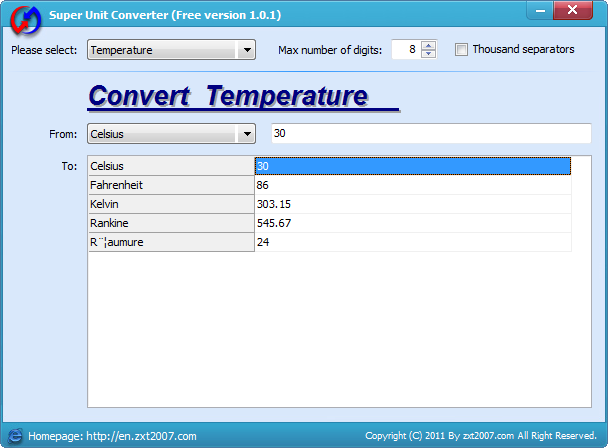Screen dimensions: 608x448
Task: Click the Thousand separators label text
Action: 523,49
